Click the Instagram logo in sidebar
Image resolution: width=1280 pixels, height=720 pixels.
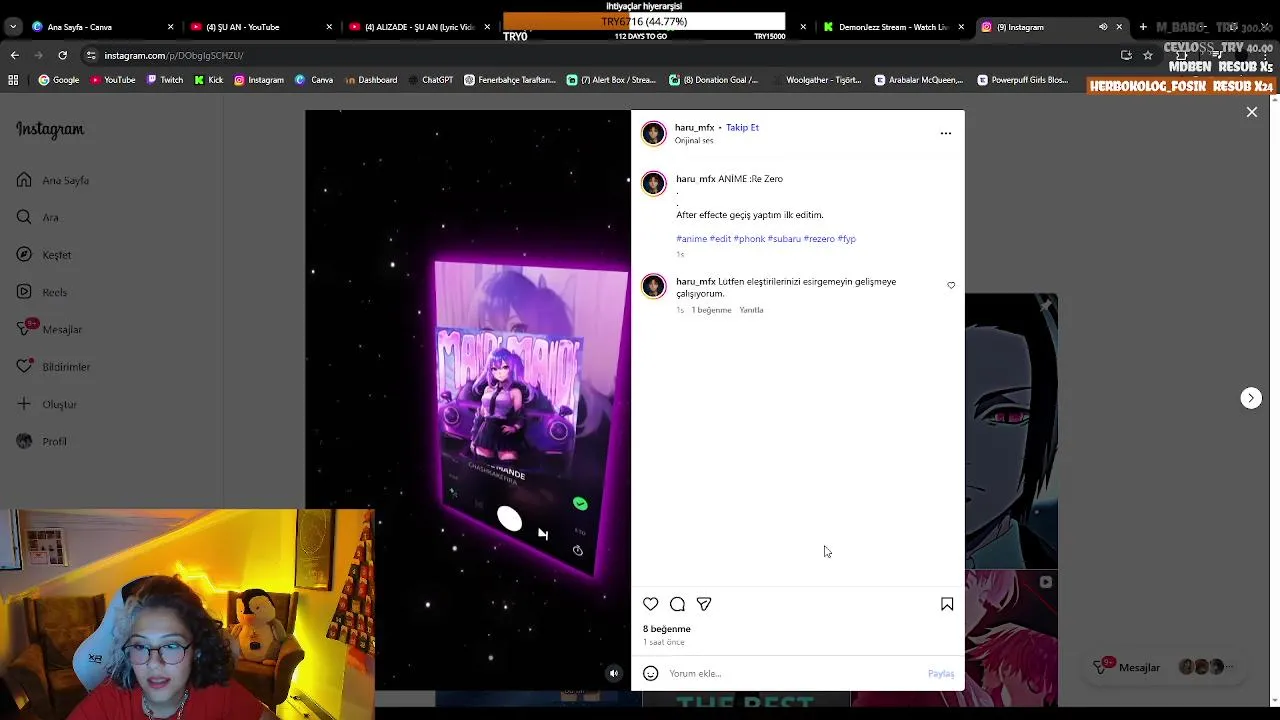click(50, 129)
